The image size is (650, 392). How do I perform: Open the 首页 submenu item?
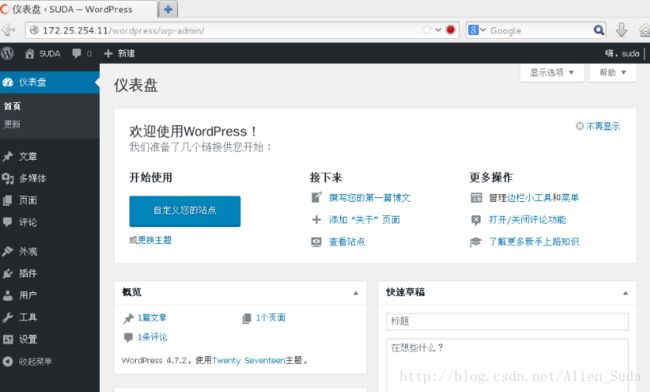12,106
